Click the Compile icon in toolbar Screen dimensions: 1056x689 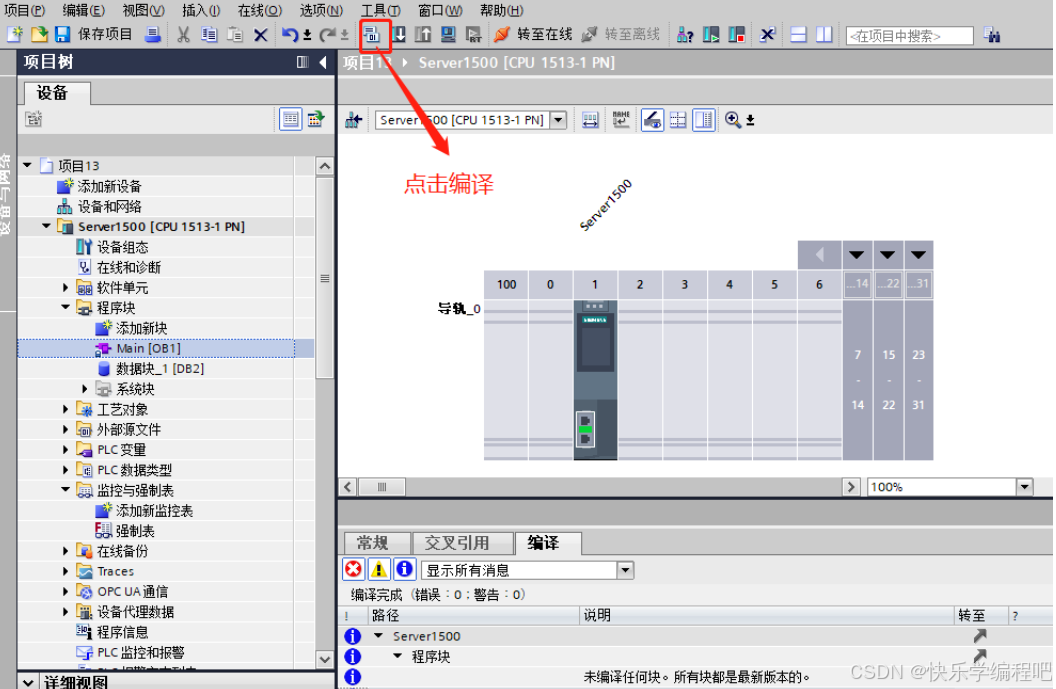(372, 34)
